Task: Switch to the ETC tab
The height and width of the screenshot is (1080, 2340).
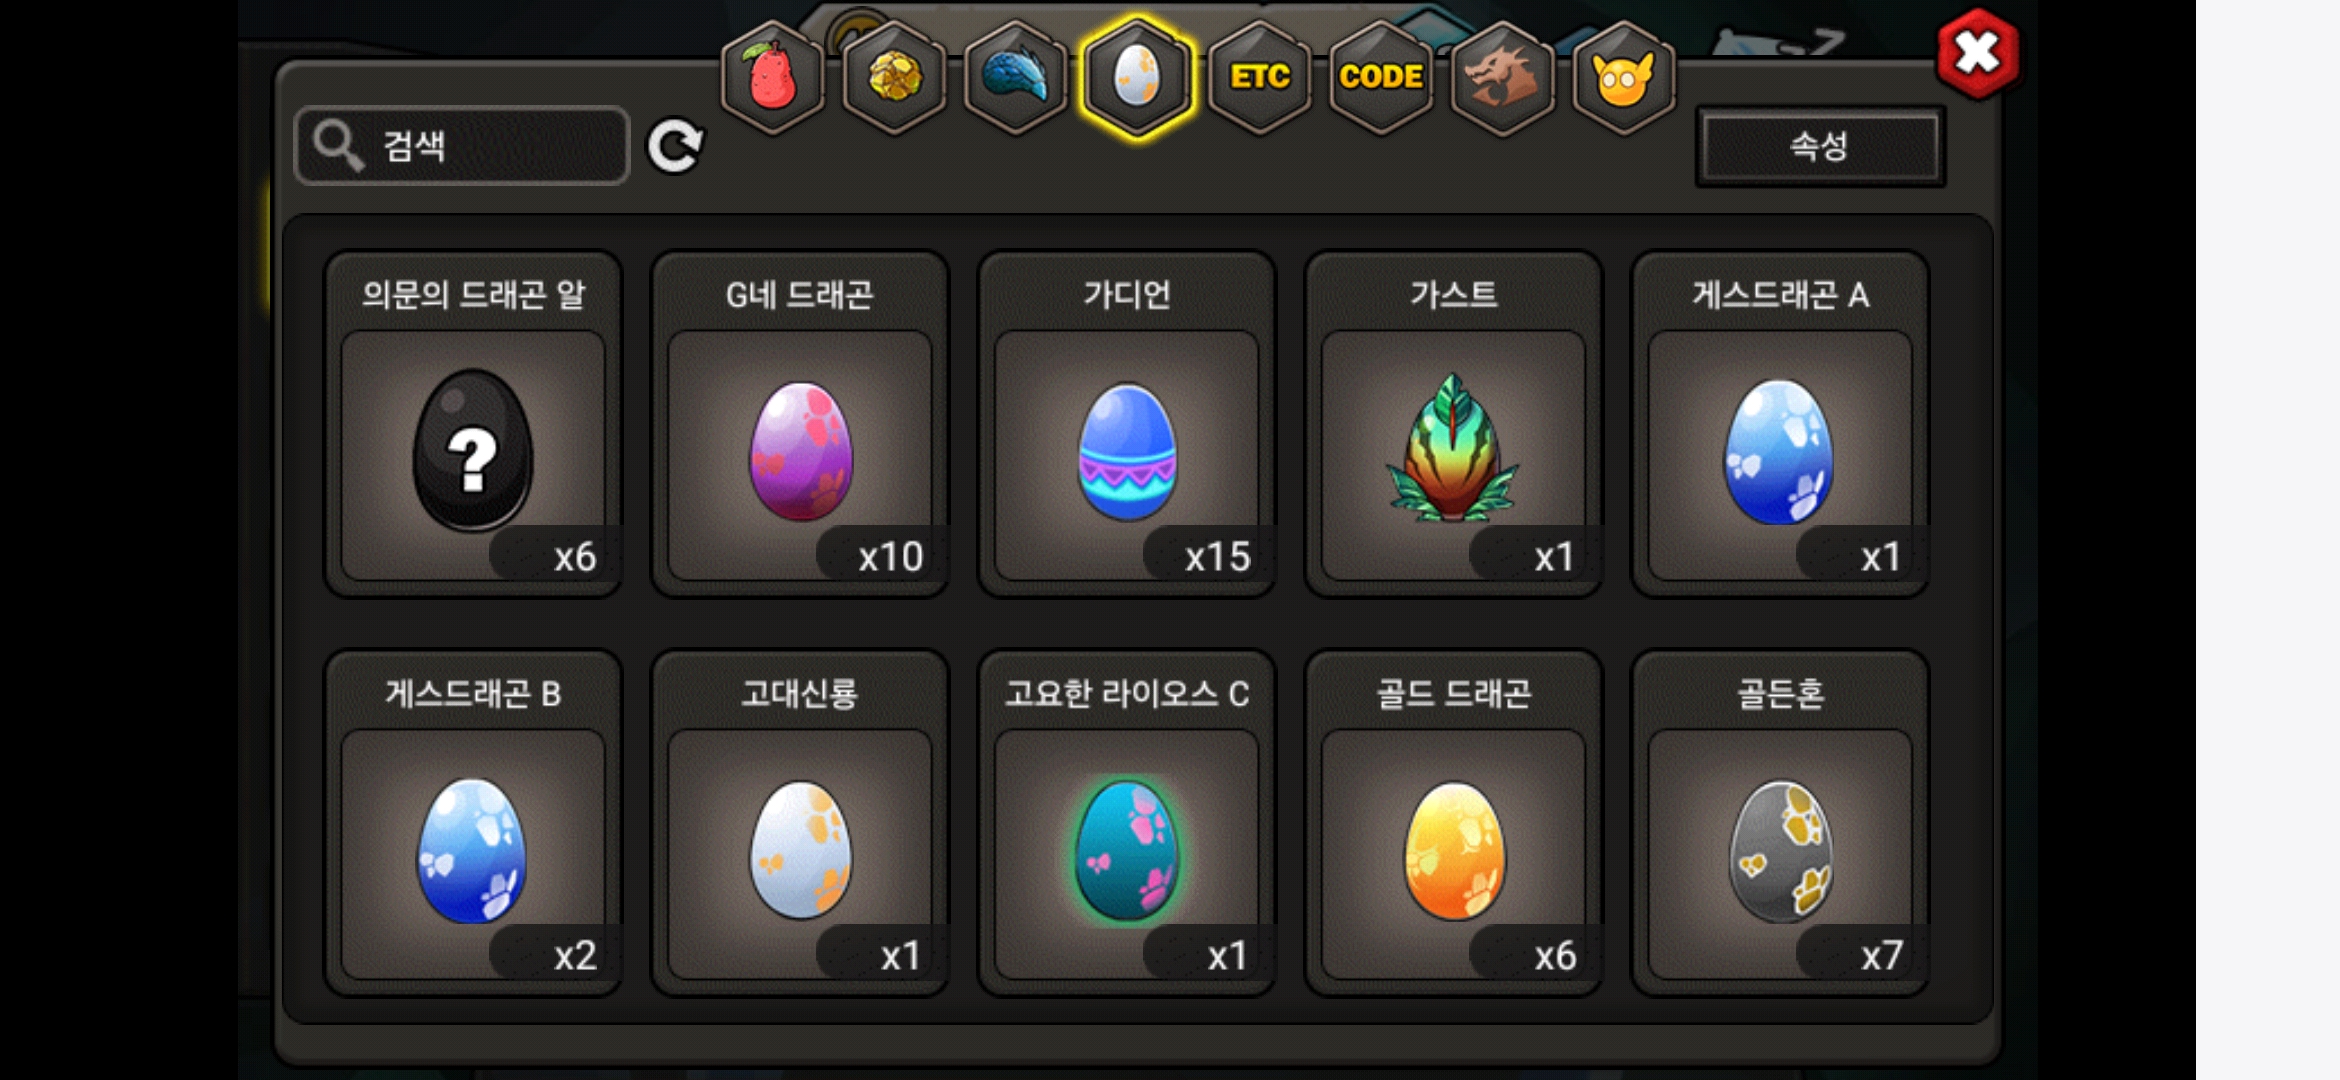Action: pyautogui.click(x=1259, y=77)
